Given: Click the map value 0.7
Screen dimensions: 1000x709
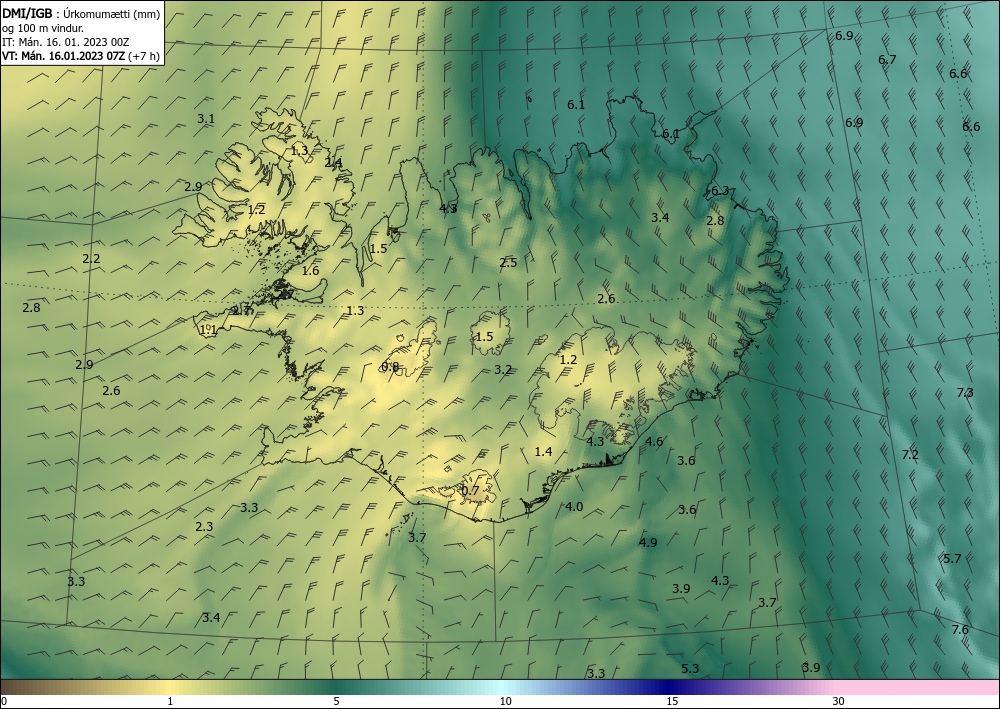Looking at the screenshot, I should [470, 490].
